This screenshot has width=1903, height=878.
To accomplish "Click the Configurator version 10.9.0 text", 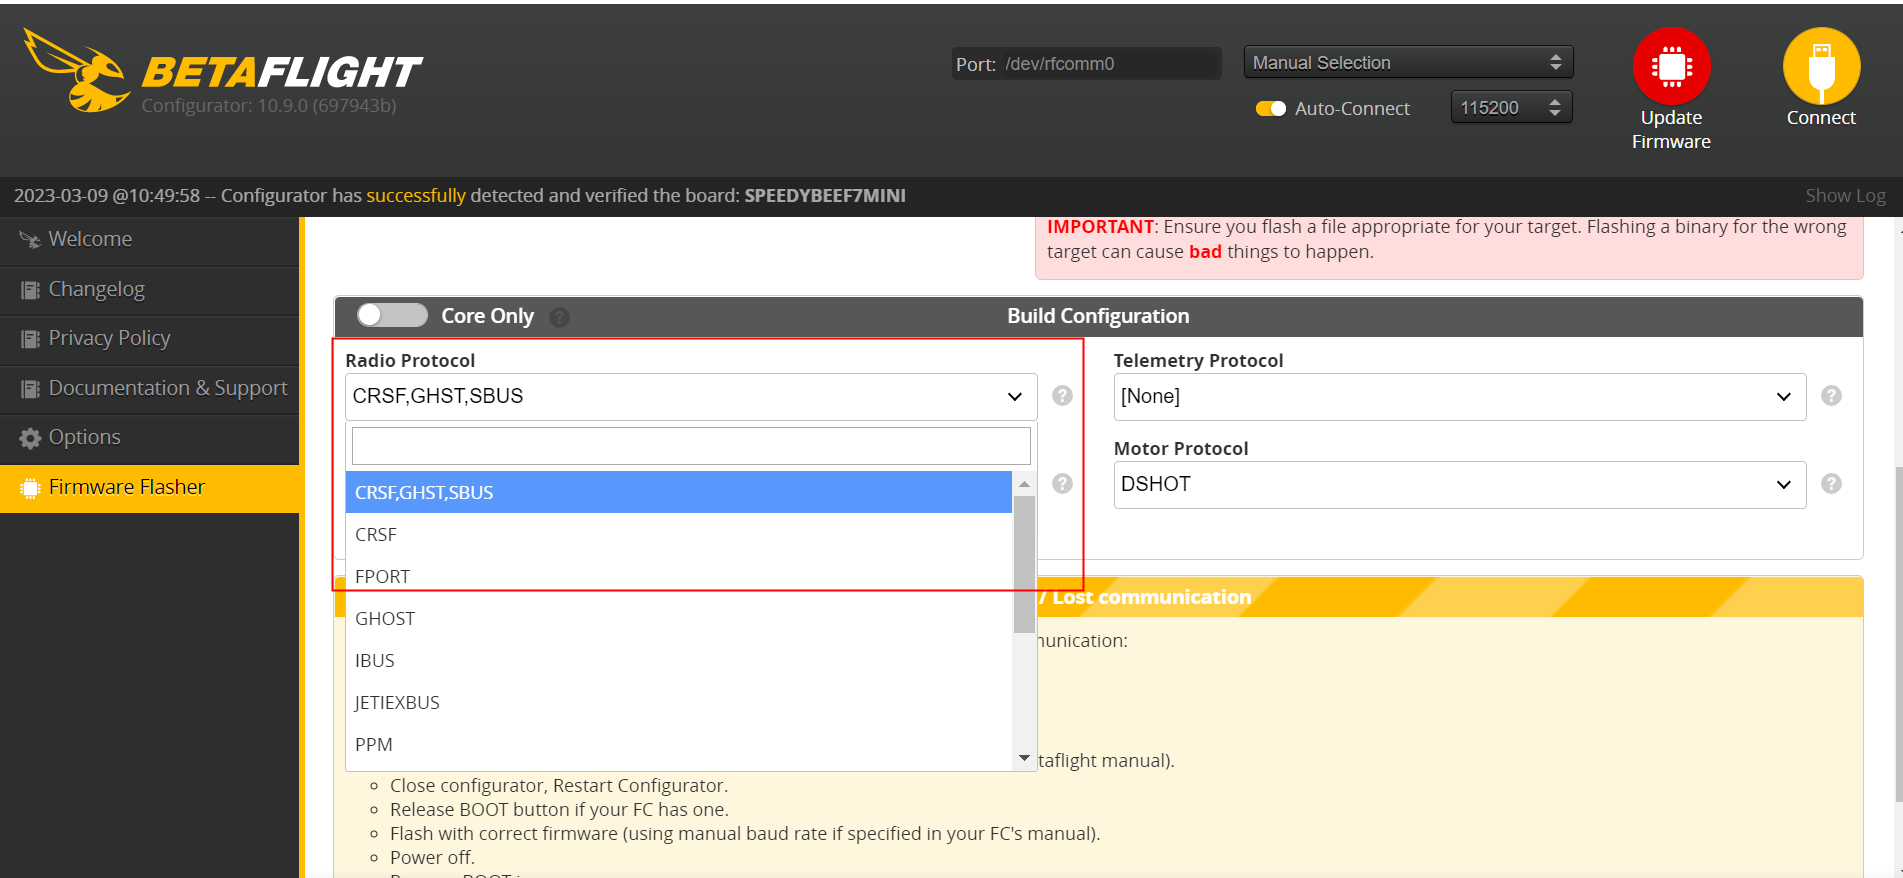I will click(x=269, y=106).
